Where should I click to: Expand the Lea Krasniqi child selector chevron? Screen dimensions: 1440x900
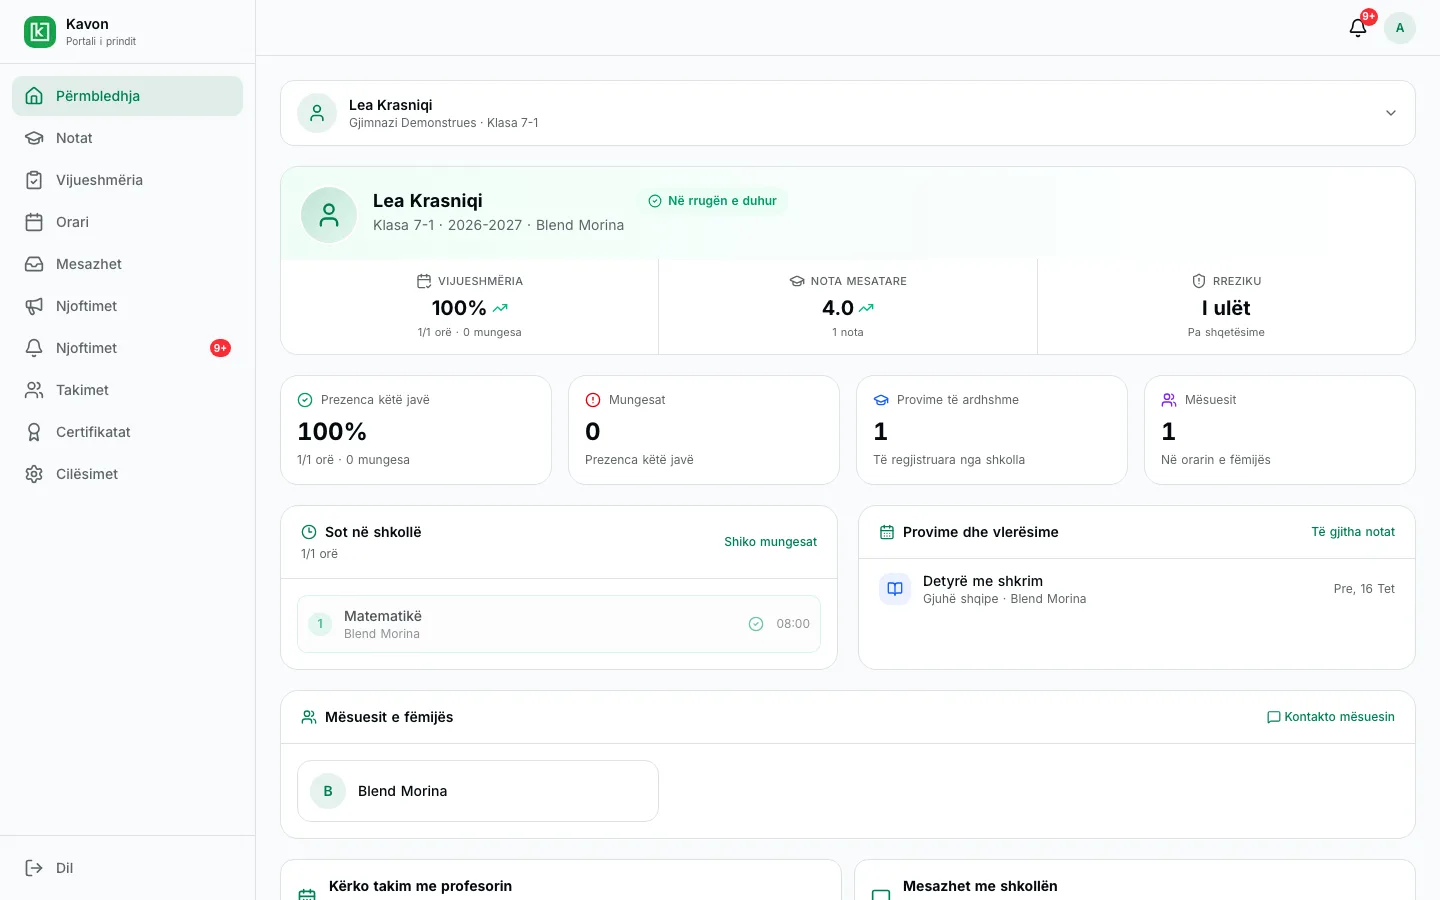[1391, 113]
